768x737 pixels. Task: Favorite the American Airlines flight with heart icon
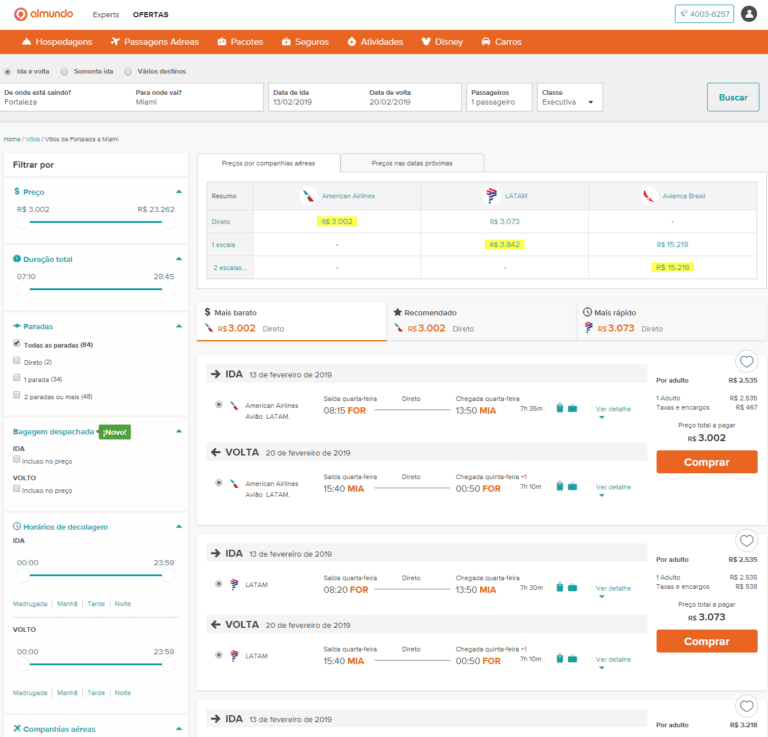(x=745, y=361)
